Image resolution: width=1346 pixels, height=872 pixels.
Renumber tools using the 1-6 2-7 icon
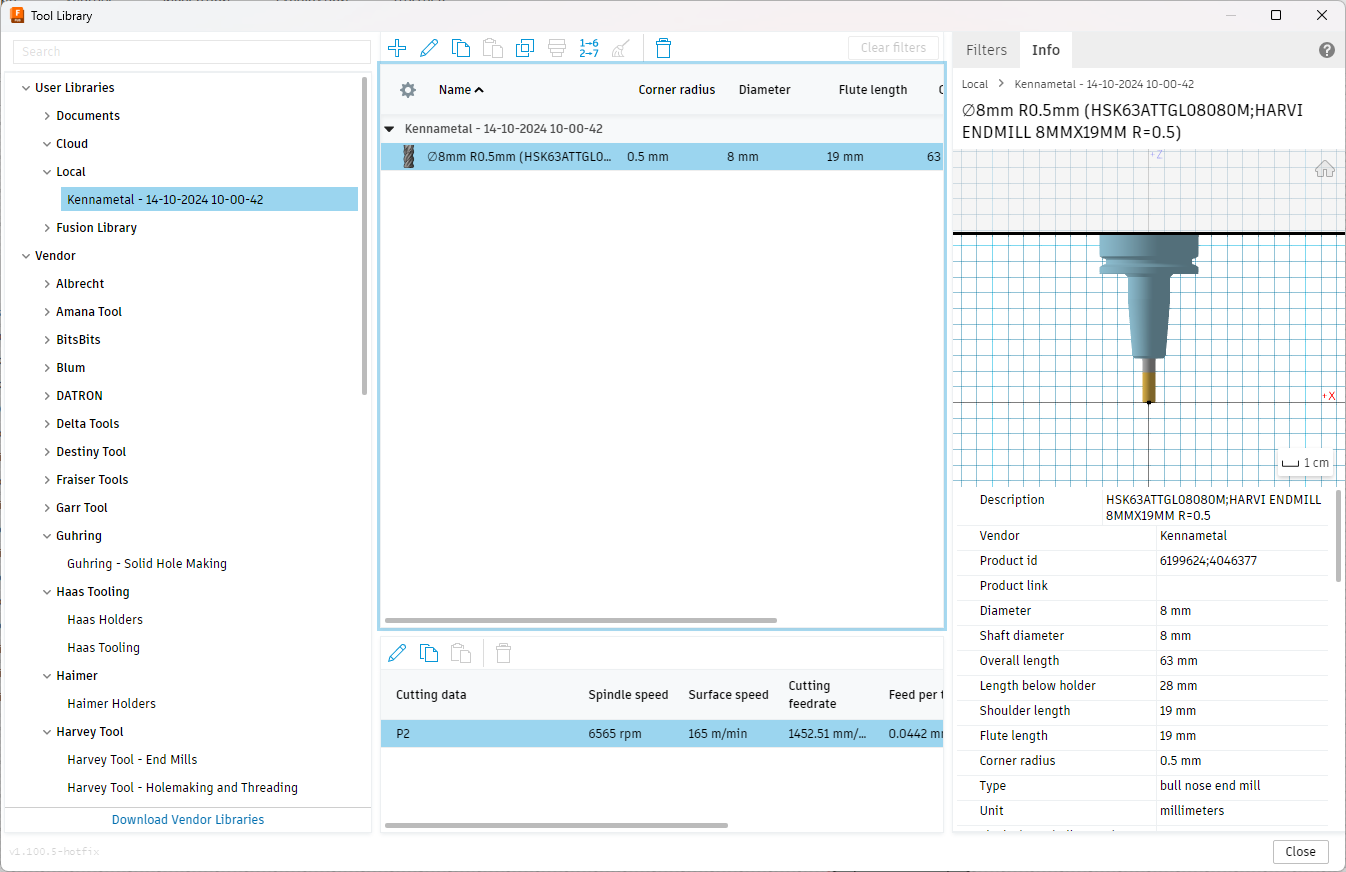click(589, 48)
